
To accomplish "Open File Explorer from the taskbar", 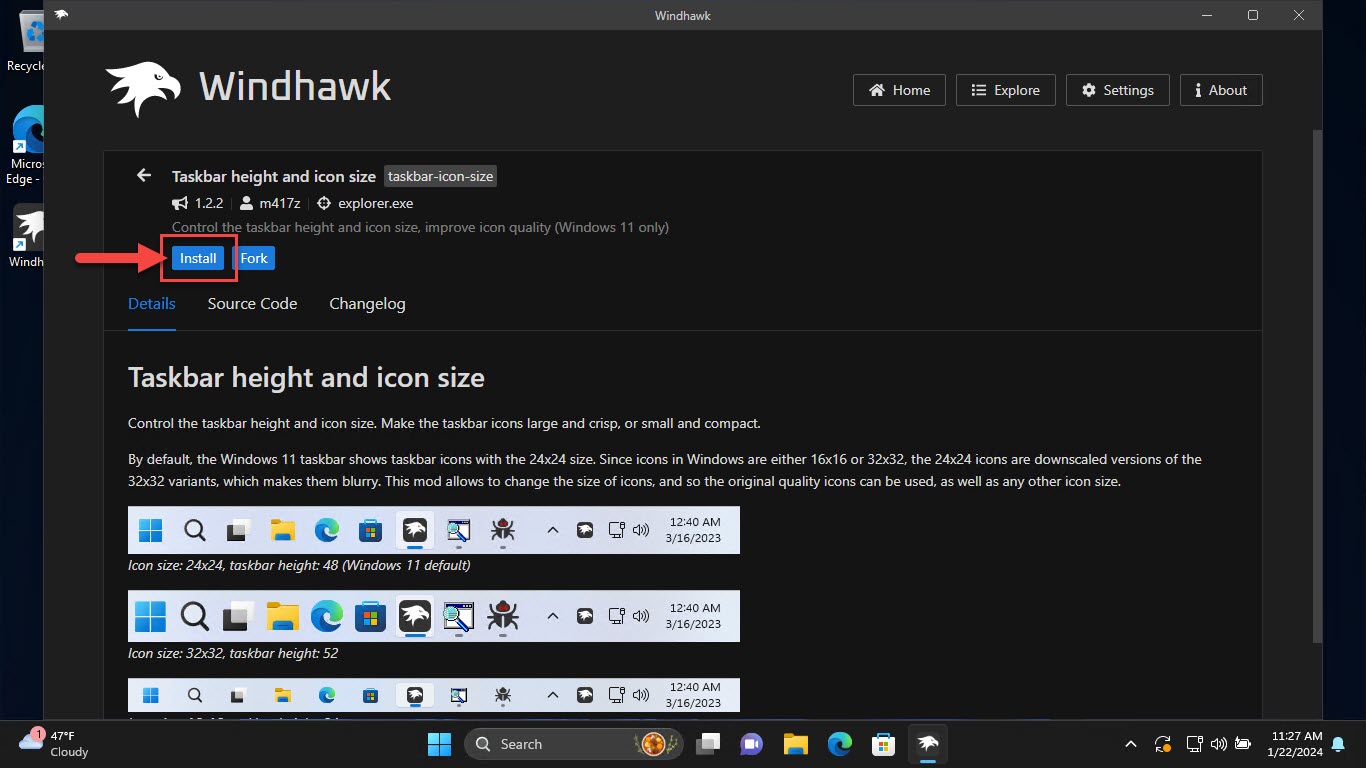I will tap(794, 744).
